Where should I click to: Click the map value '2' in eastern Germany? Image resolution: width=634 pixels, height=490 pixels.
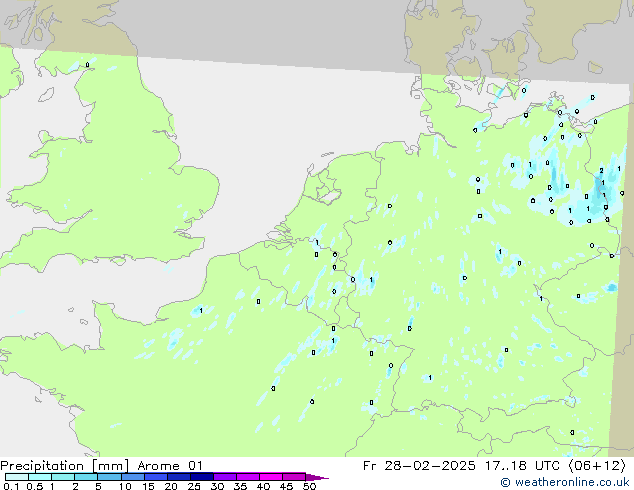pos(601,171)
